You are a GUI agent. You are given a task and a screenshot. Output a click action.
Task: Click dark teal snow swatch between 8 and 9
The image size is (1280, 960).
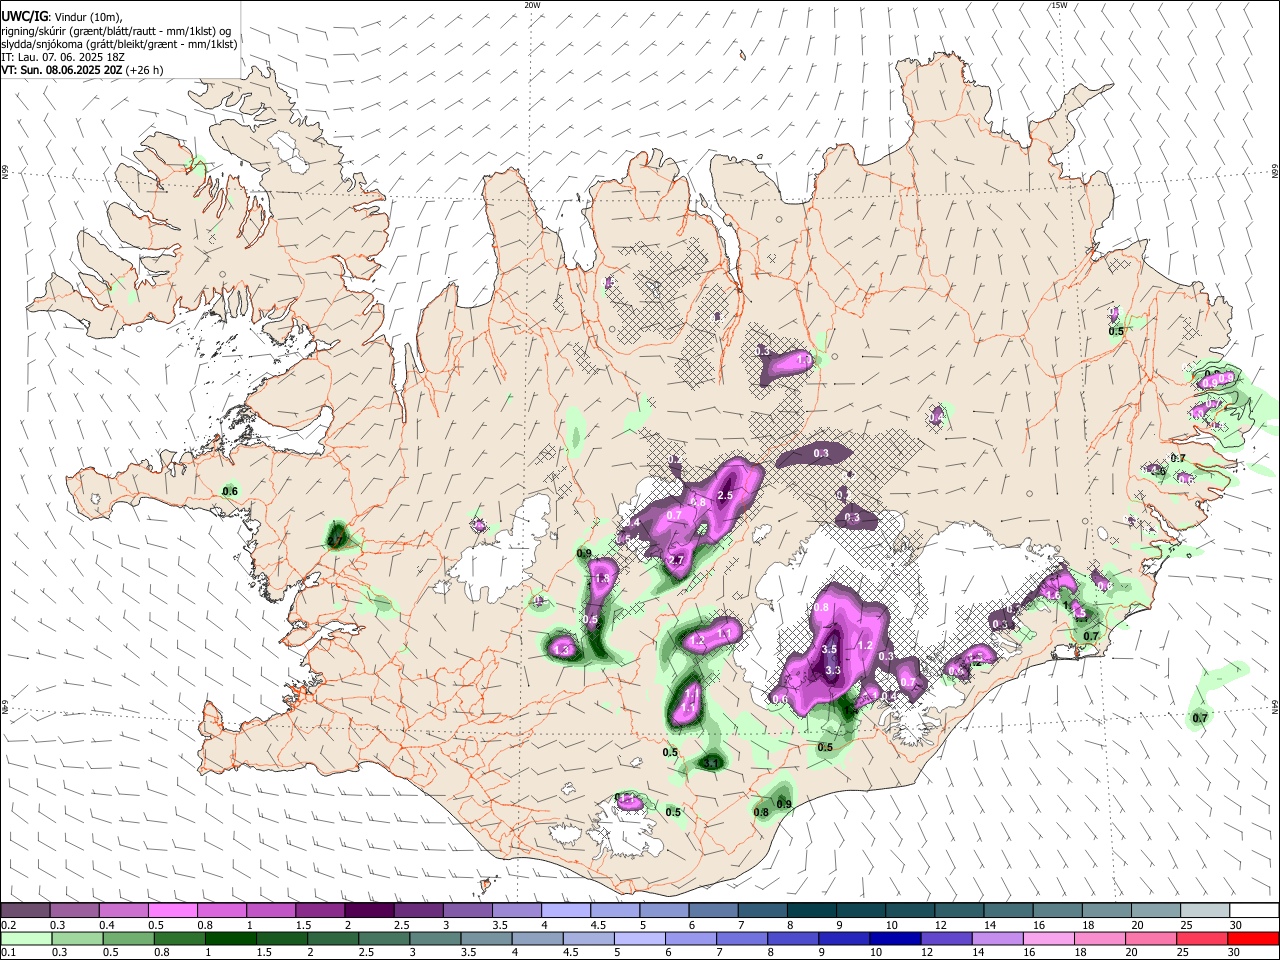pos(812,911)
